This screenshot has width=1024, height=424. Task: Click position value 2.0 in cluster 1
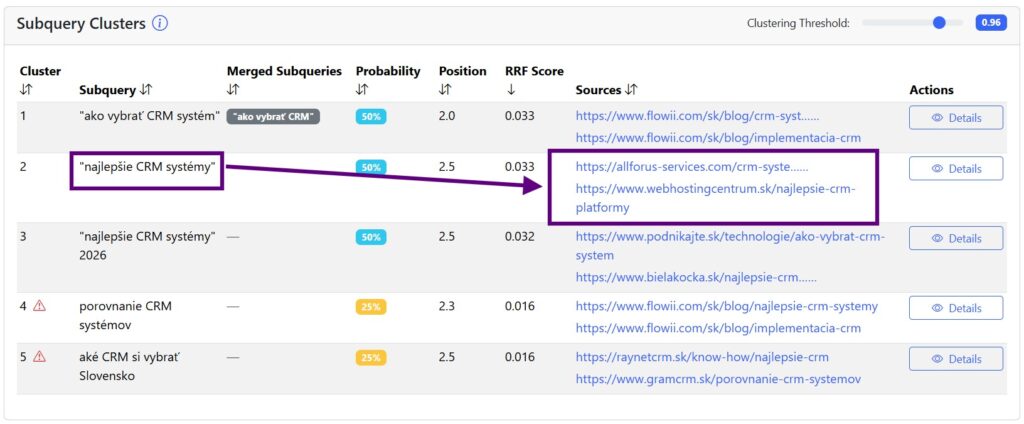(x=447, y=116)
